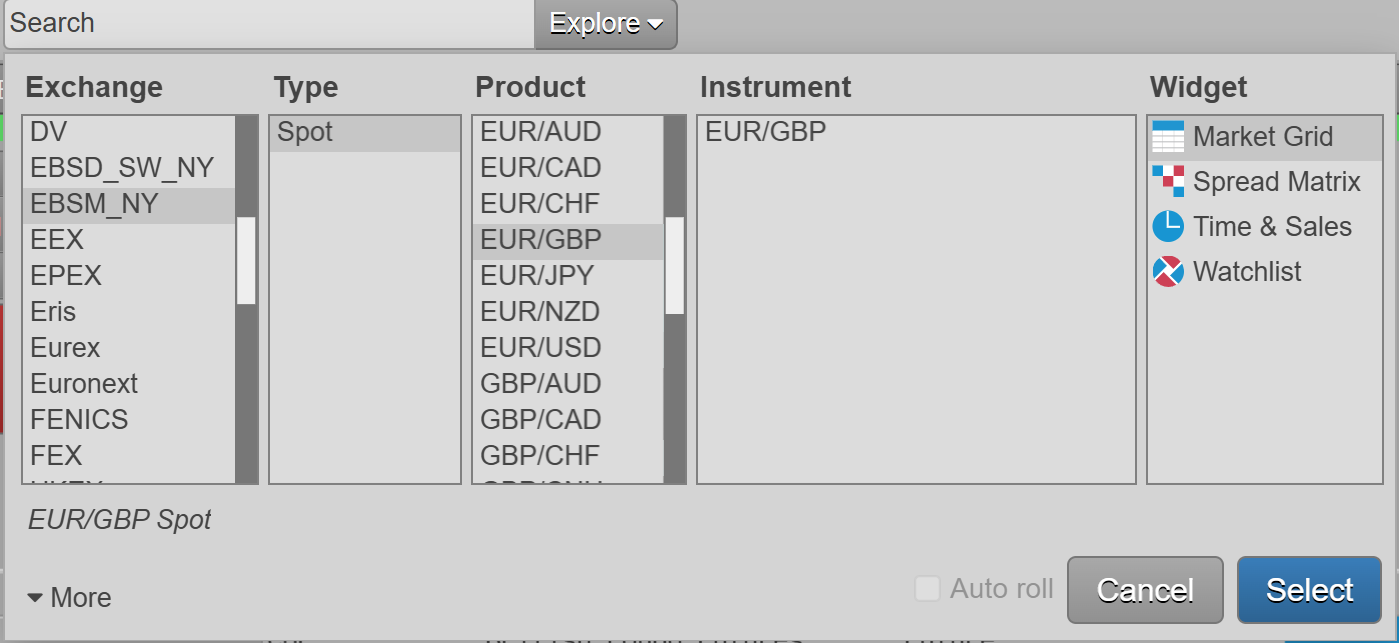Click the Exchange list scrollbar thumb
This screenshot has width=1399, height=643.
tap(246, 260)
